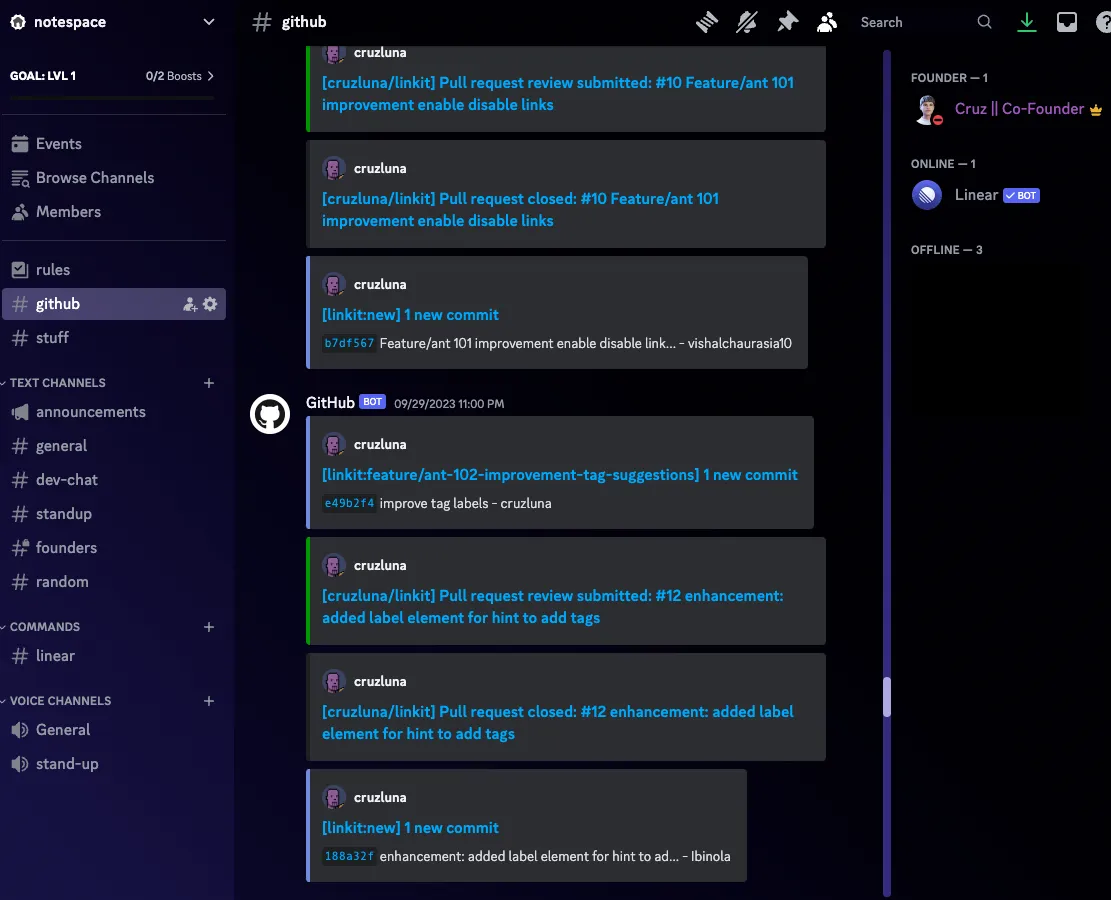This screenshot has width=1111, height=900.
Task: Open the Threads panel in the toolbar
Action: (706, 21)
